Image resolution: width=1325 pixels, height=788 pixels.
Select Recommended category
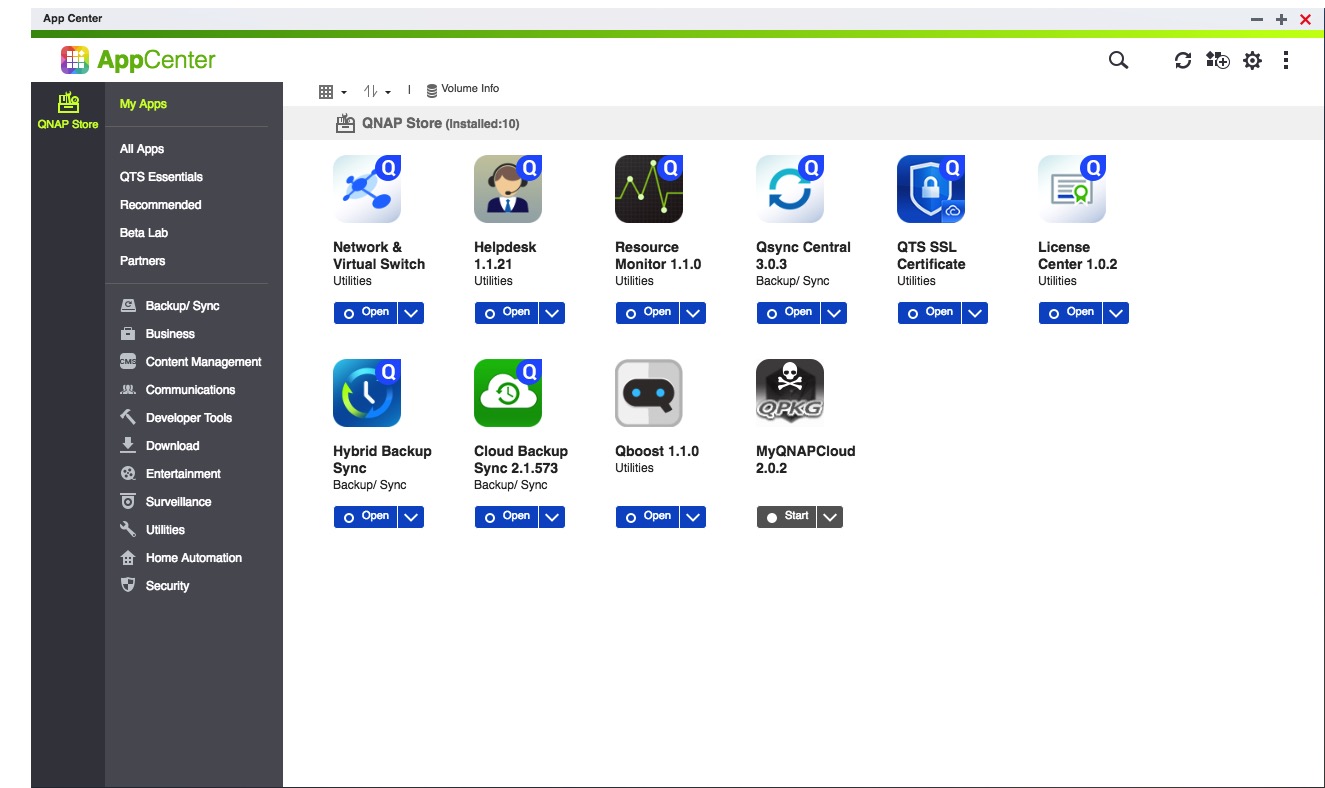point(160,205)
